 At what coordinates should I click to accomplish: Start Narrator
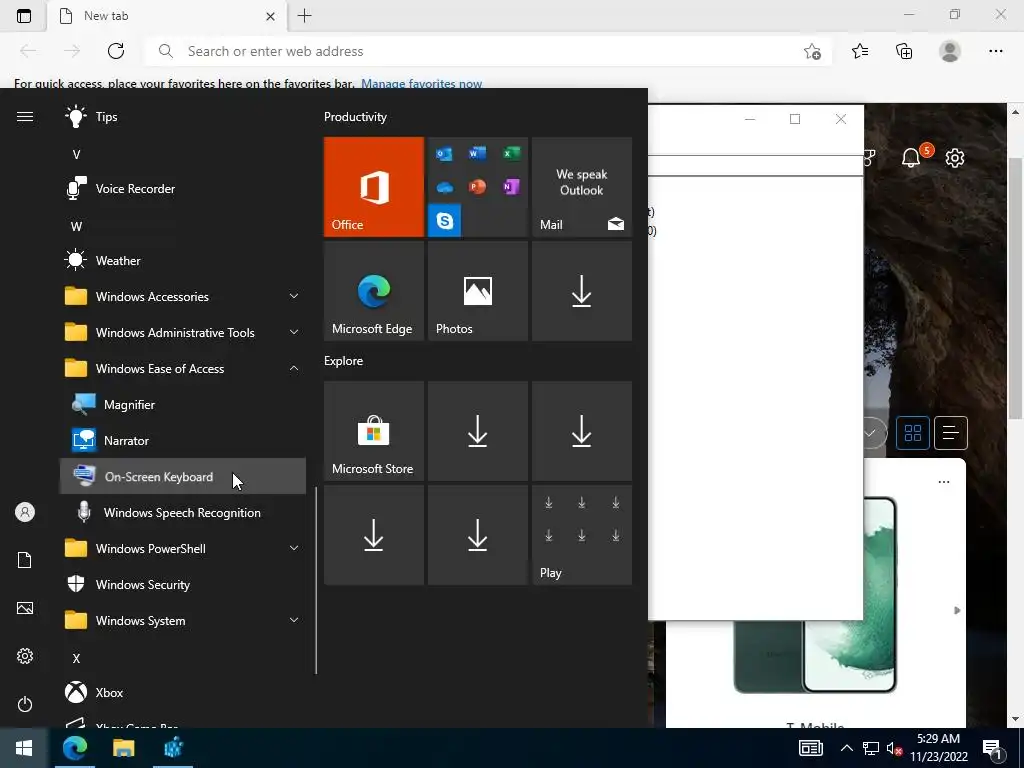(183, 441)
